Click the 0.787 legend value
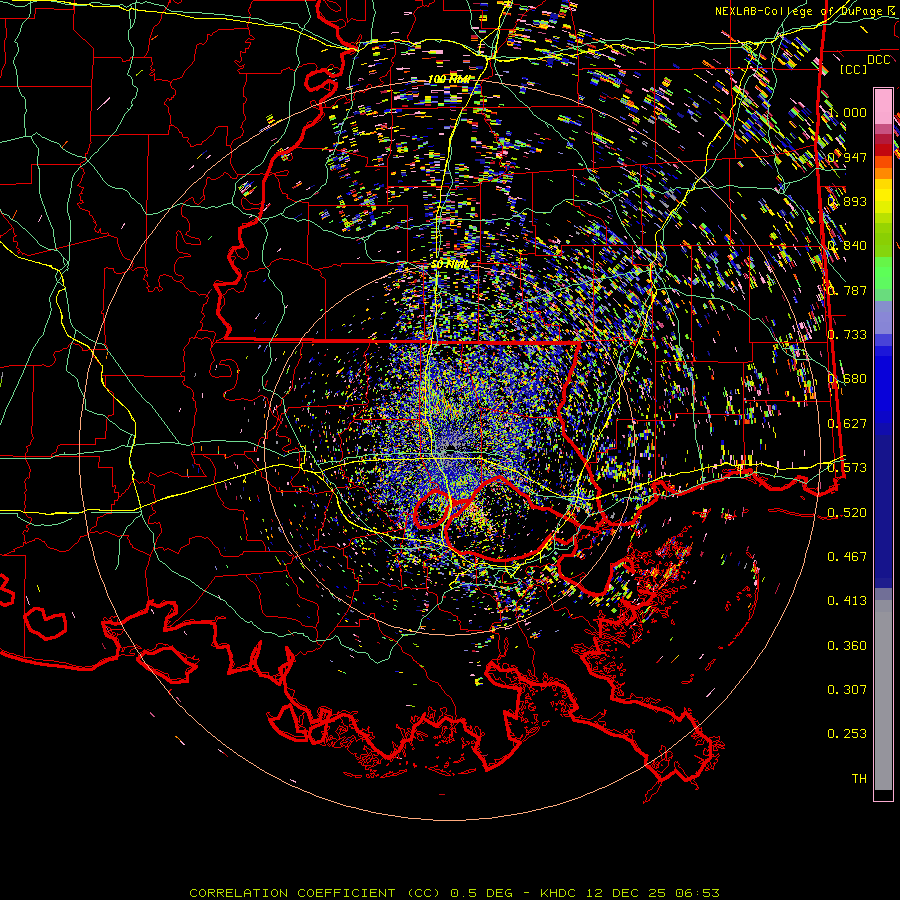900x900 pixels. (847, 290)
